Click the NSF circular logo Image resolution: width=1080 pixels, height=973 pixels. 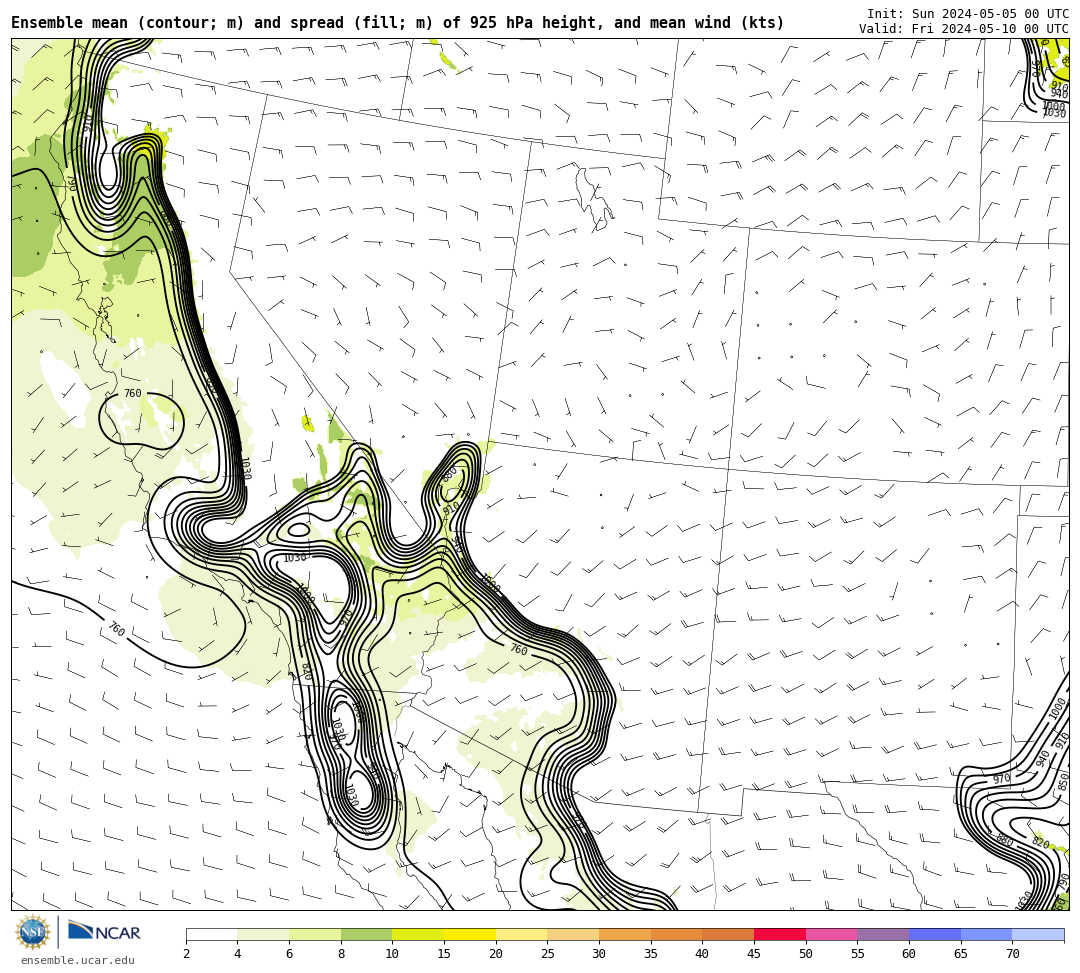pyautogui.click(x=32, y=932)
